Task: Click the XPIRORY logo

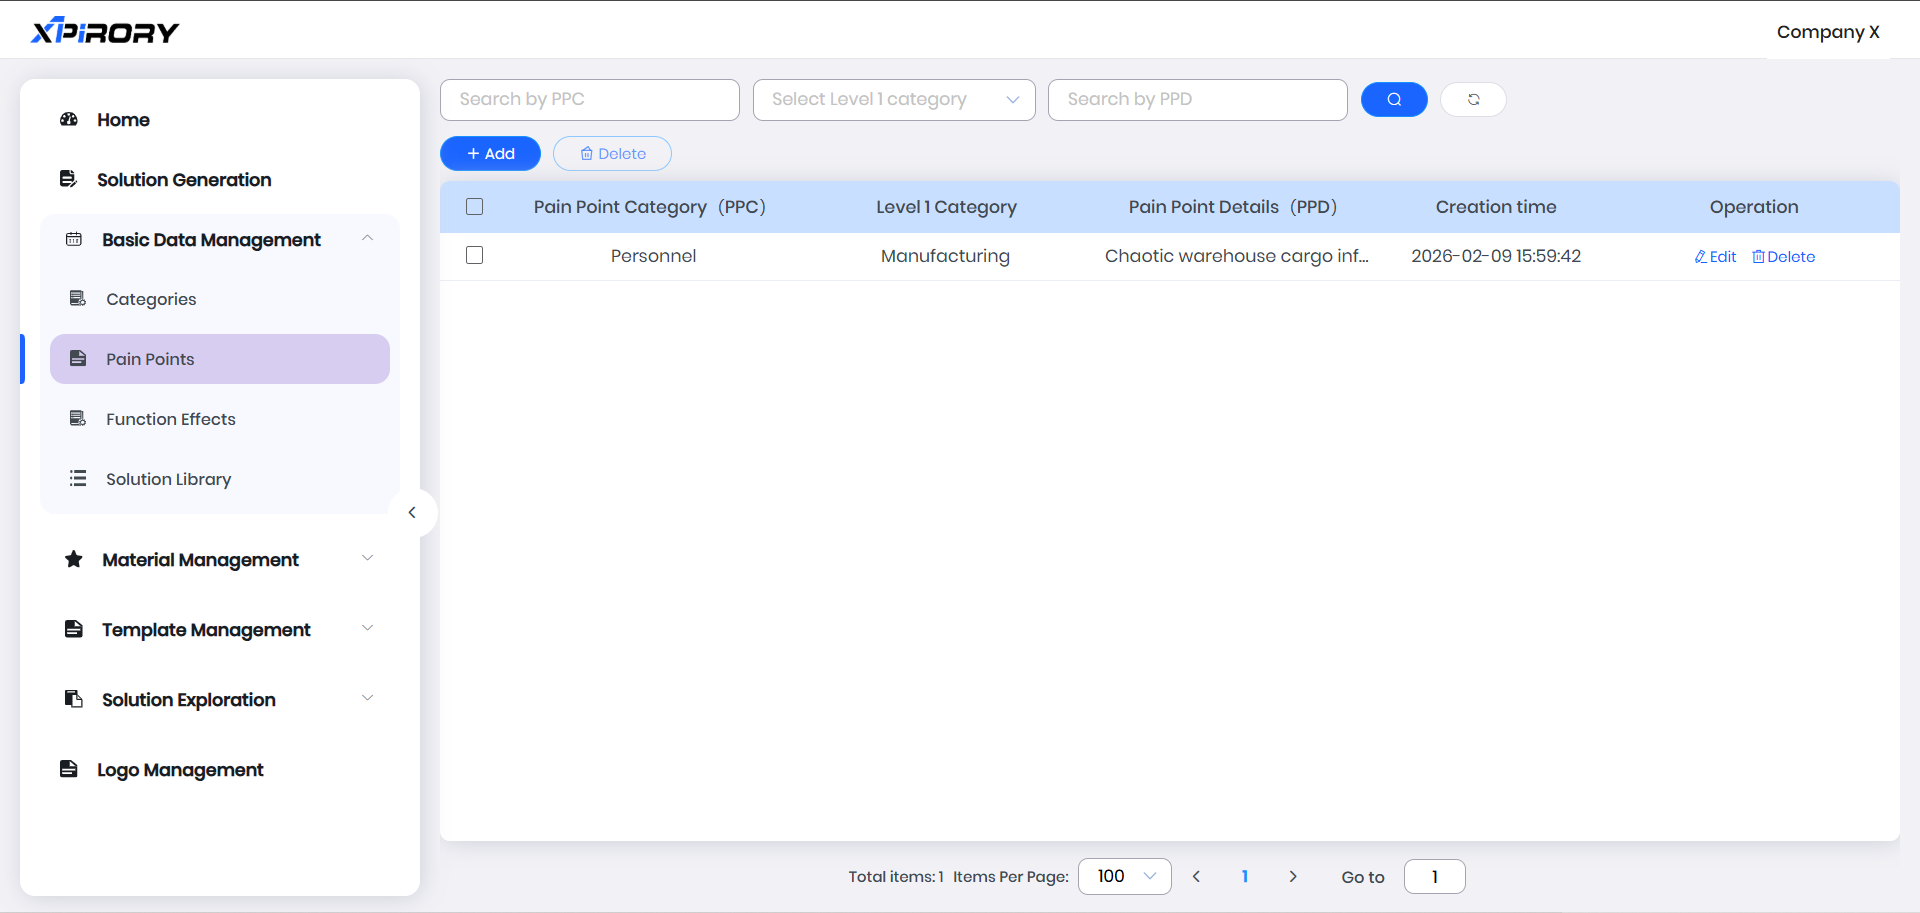Action: point(105,32)
